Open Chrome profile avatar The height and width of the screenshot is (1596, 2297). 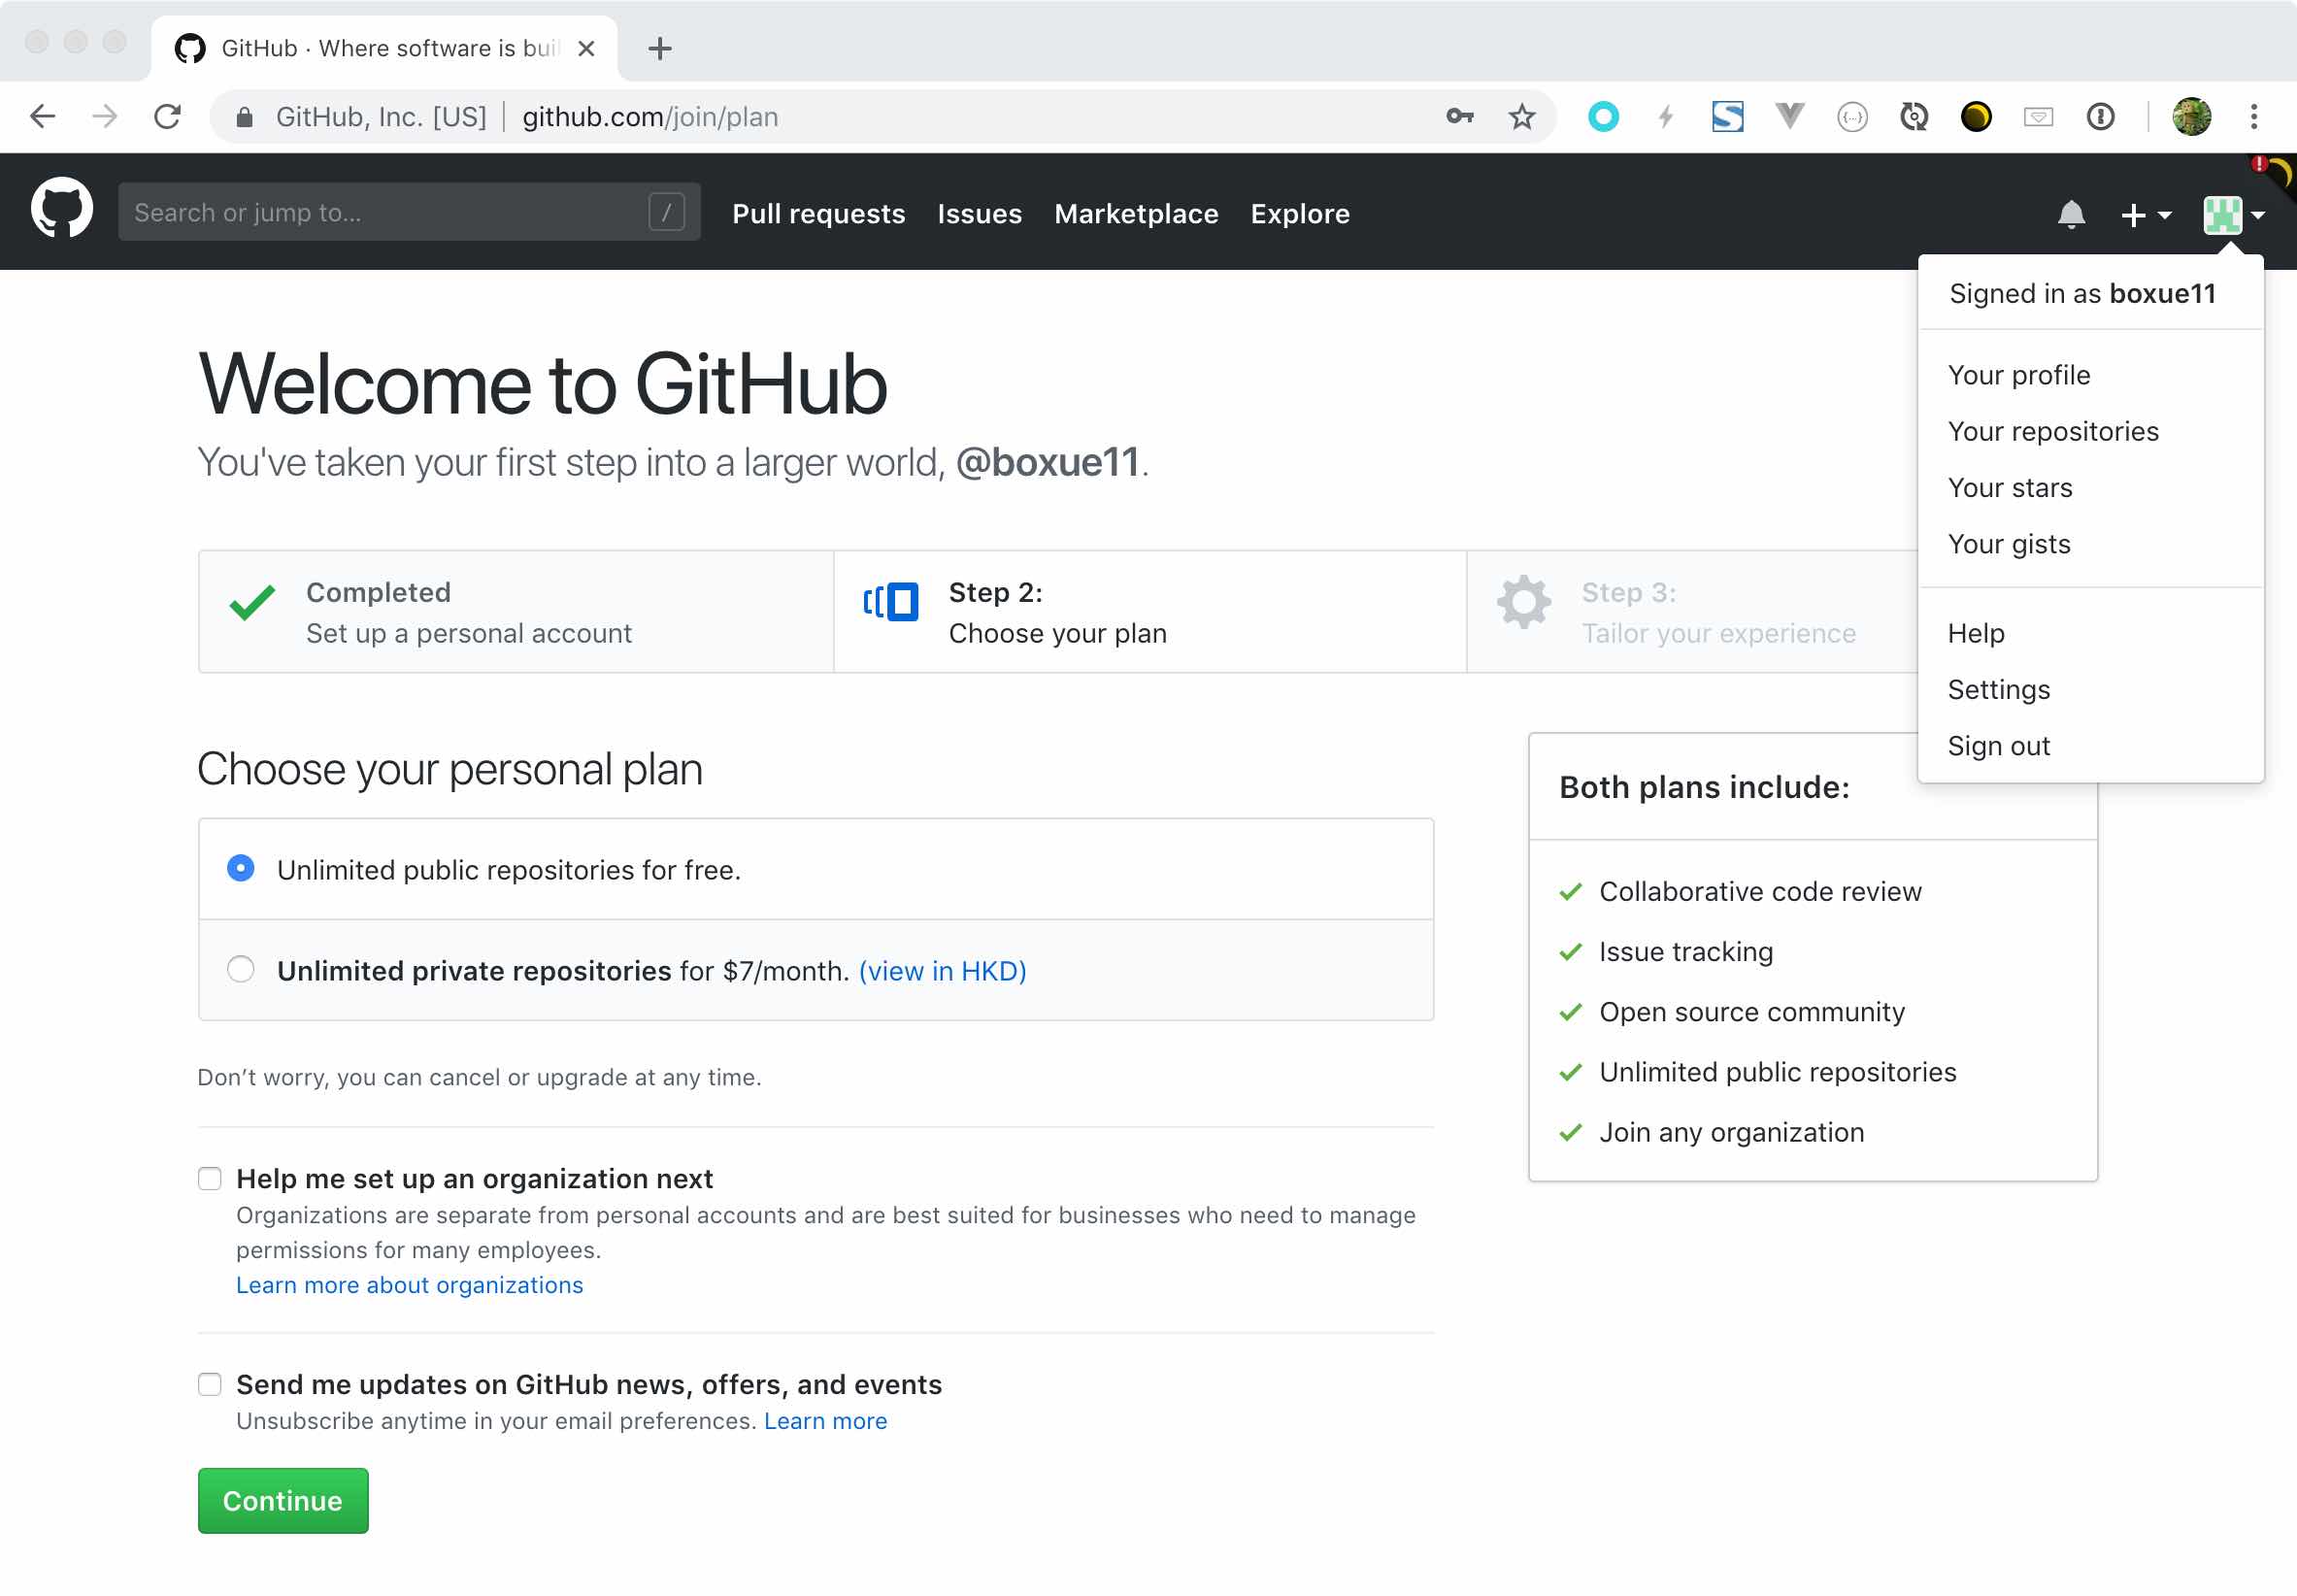pyautogui.click(x=2191, y=117)
